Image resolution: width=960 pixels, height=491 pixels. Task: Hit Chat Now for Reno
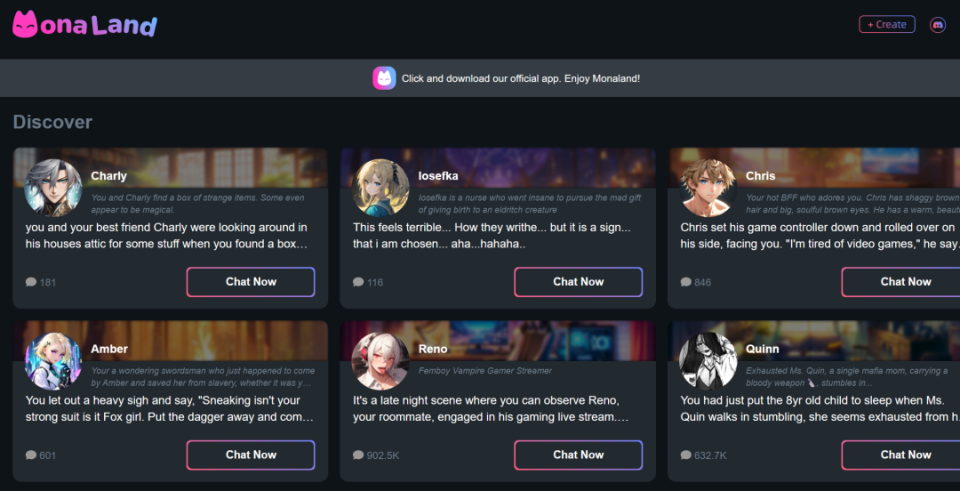[578, 455]
